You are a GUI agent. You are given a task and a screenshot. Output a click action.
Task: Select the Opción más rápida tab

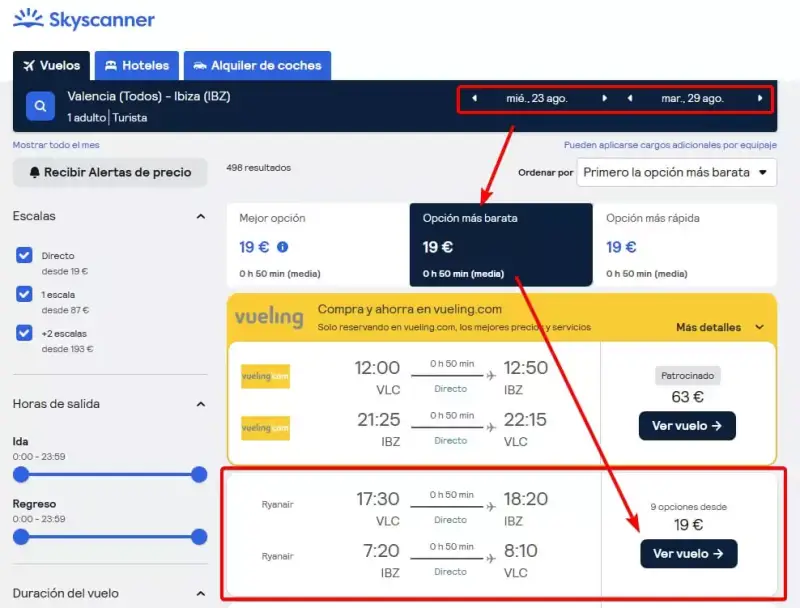685,245
